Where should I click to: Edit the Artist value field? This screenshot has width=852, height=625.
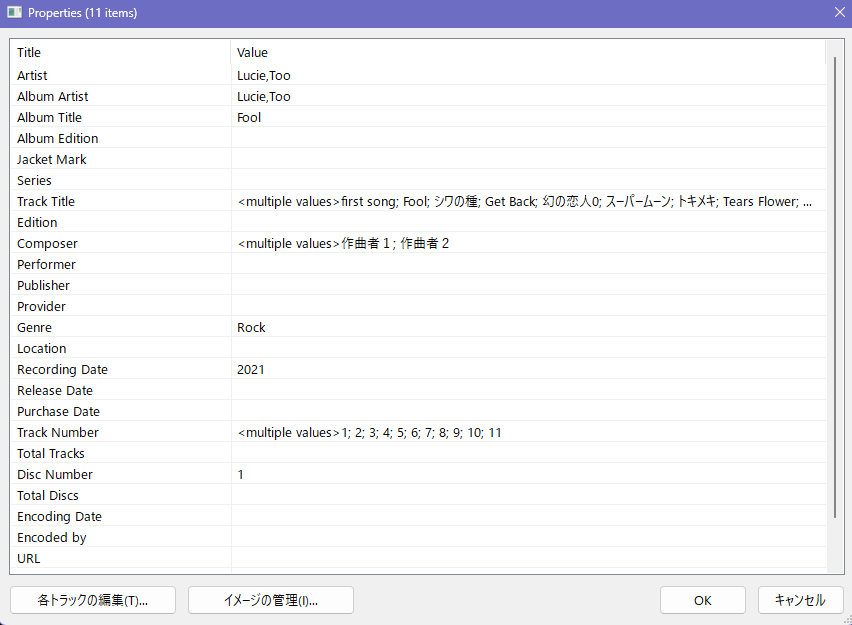[528, 75]
